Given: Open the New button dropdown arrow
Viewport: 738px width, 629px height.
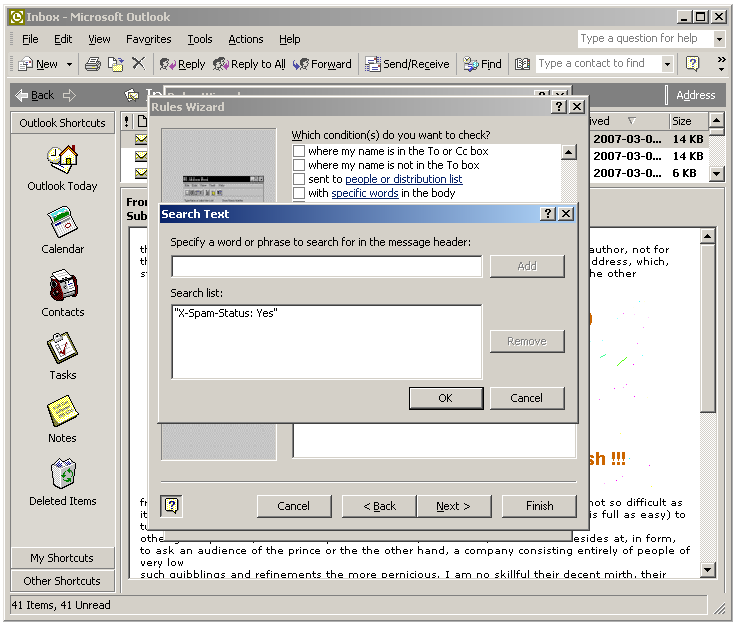Looking at the screenshot, I should [x=69, y=64].
